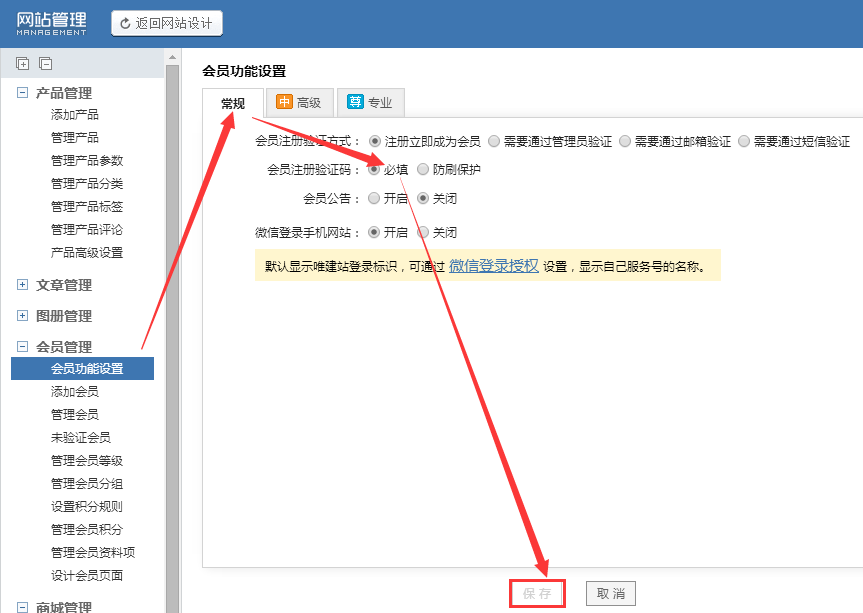Open 添加产品 in the sidebar
Viewport: 863px width, 613px height.
pos(75,114)
